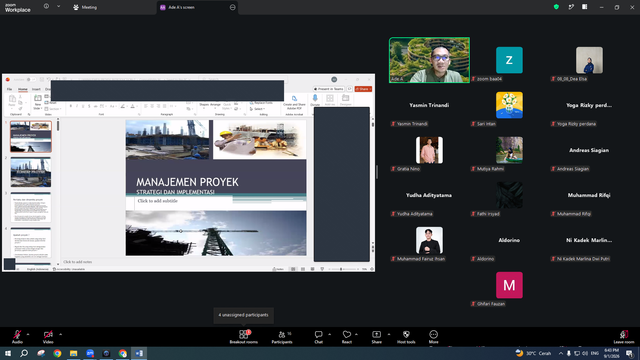Toggle the Zoom layout view icon
Viewport: 640px width, 360px height.
[x=584, y=7]
